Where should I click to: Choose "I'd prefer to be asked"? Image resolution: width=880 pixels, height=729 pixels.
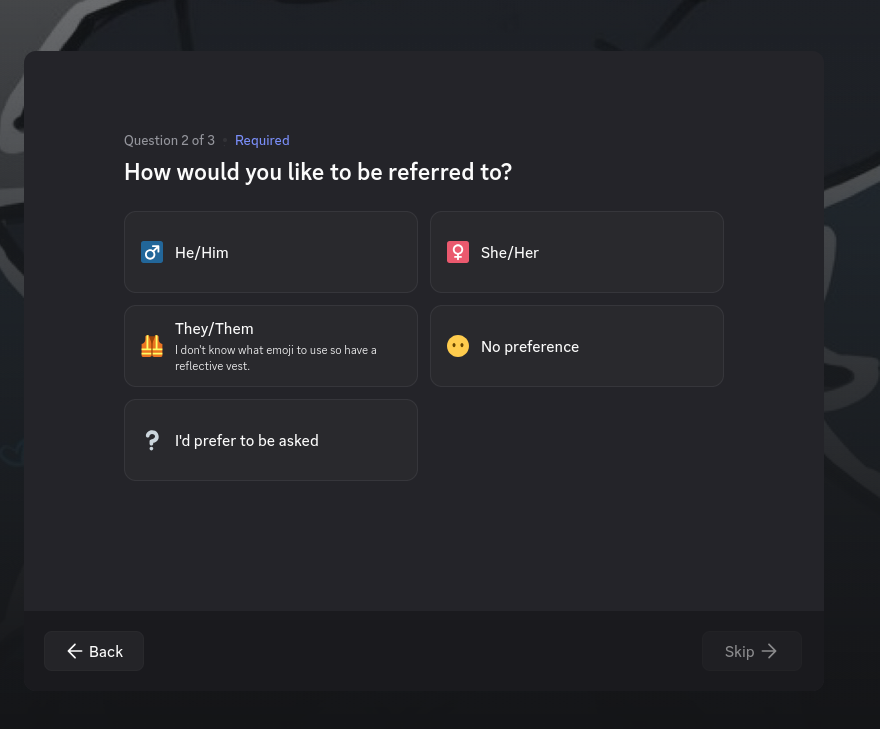[270, 440]
